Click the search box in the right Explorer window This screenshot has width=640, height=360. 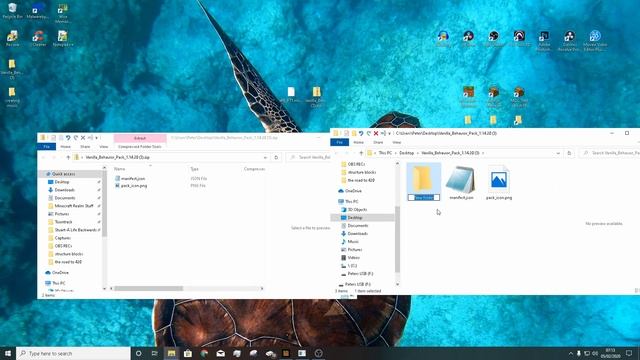tap(610, 153)
